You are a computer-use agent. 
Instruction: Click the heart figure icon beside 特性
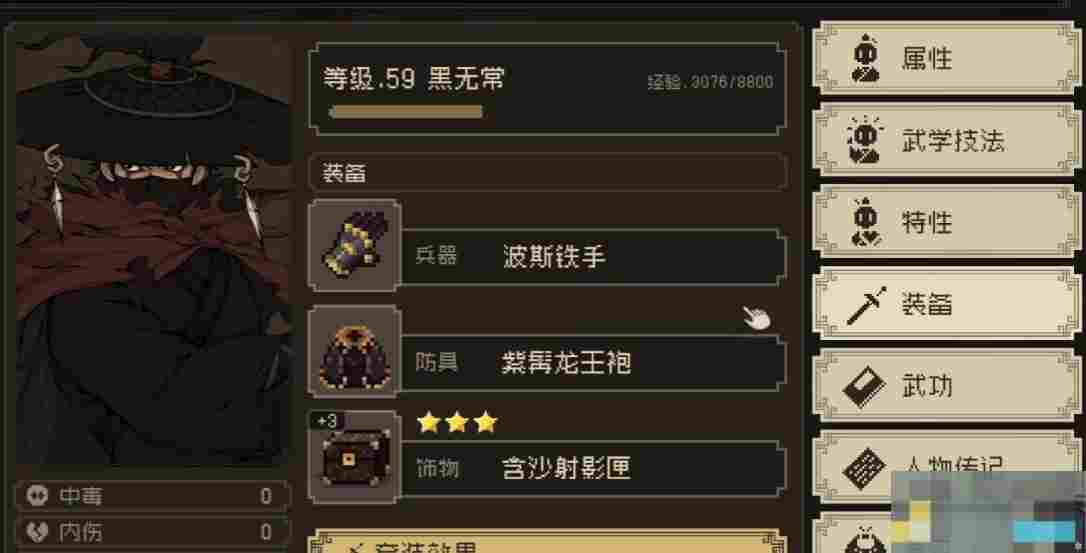pos(866,222)
